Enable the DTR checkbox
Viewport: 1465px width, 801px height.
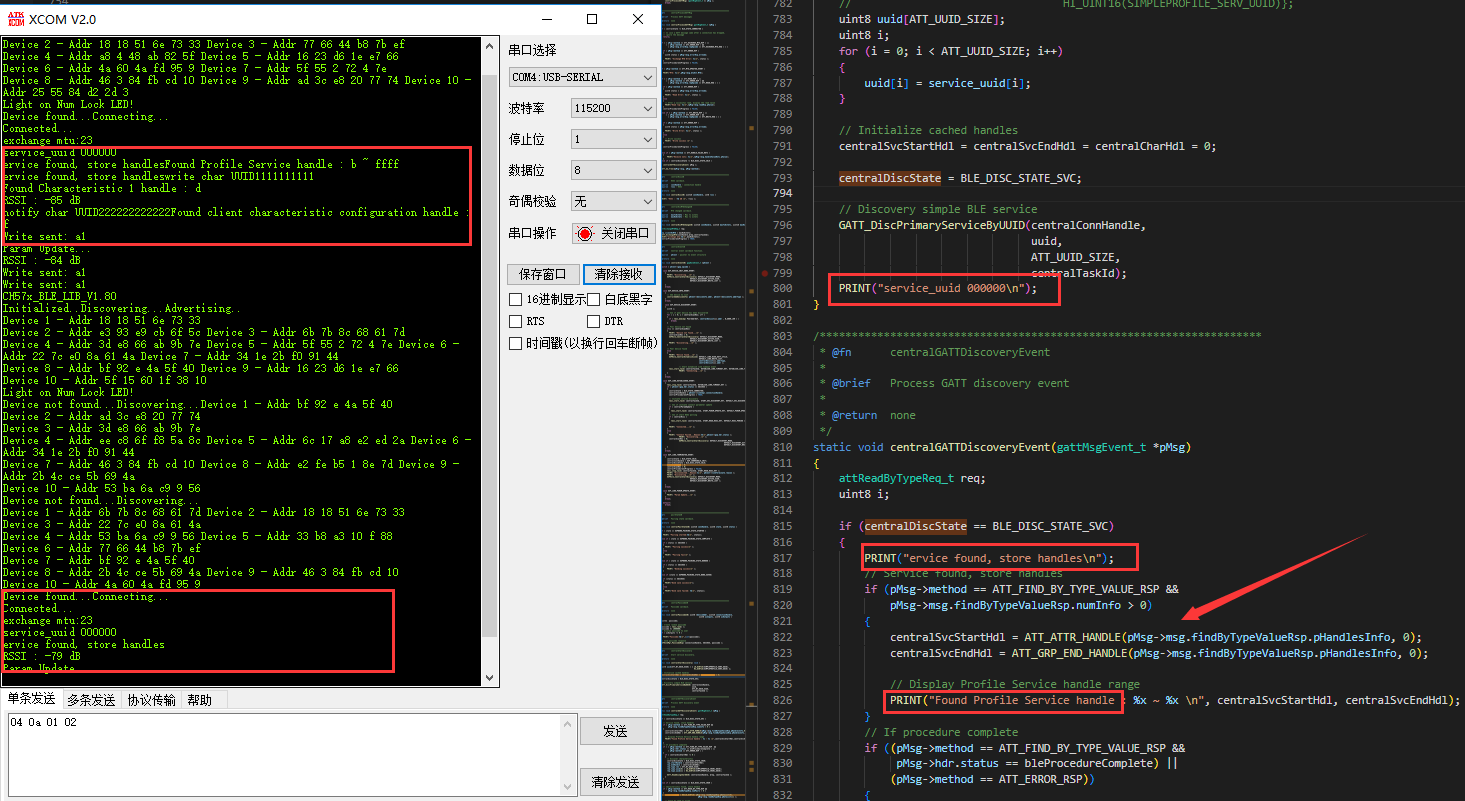pyautogui.click(x=593, y=321)
